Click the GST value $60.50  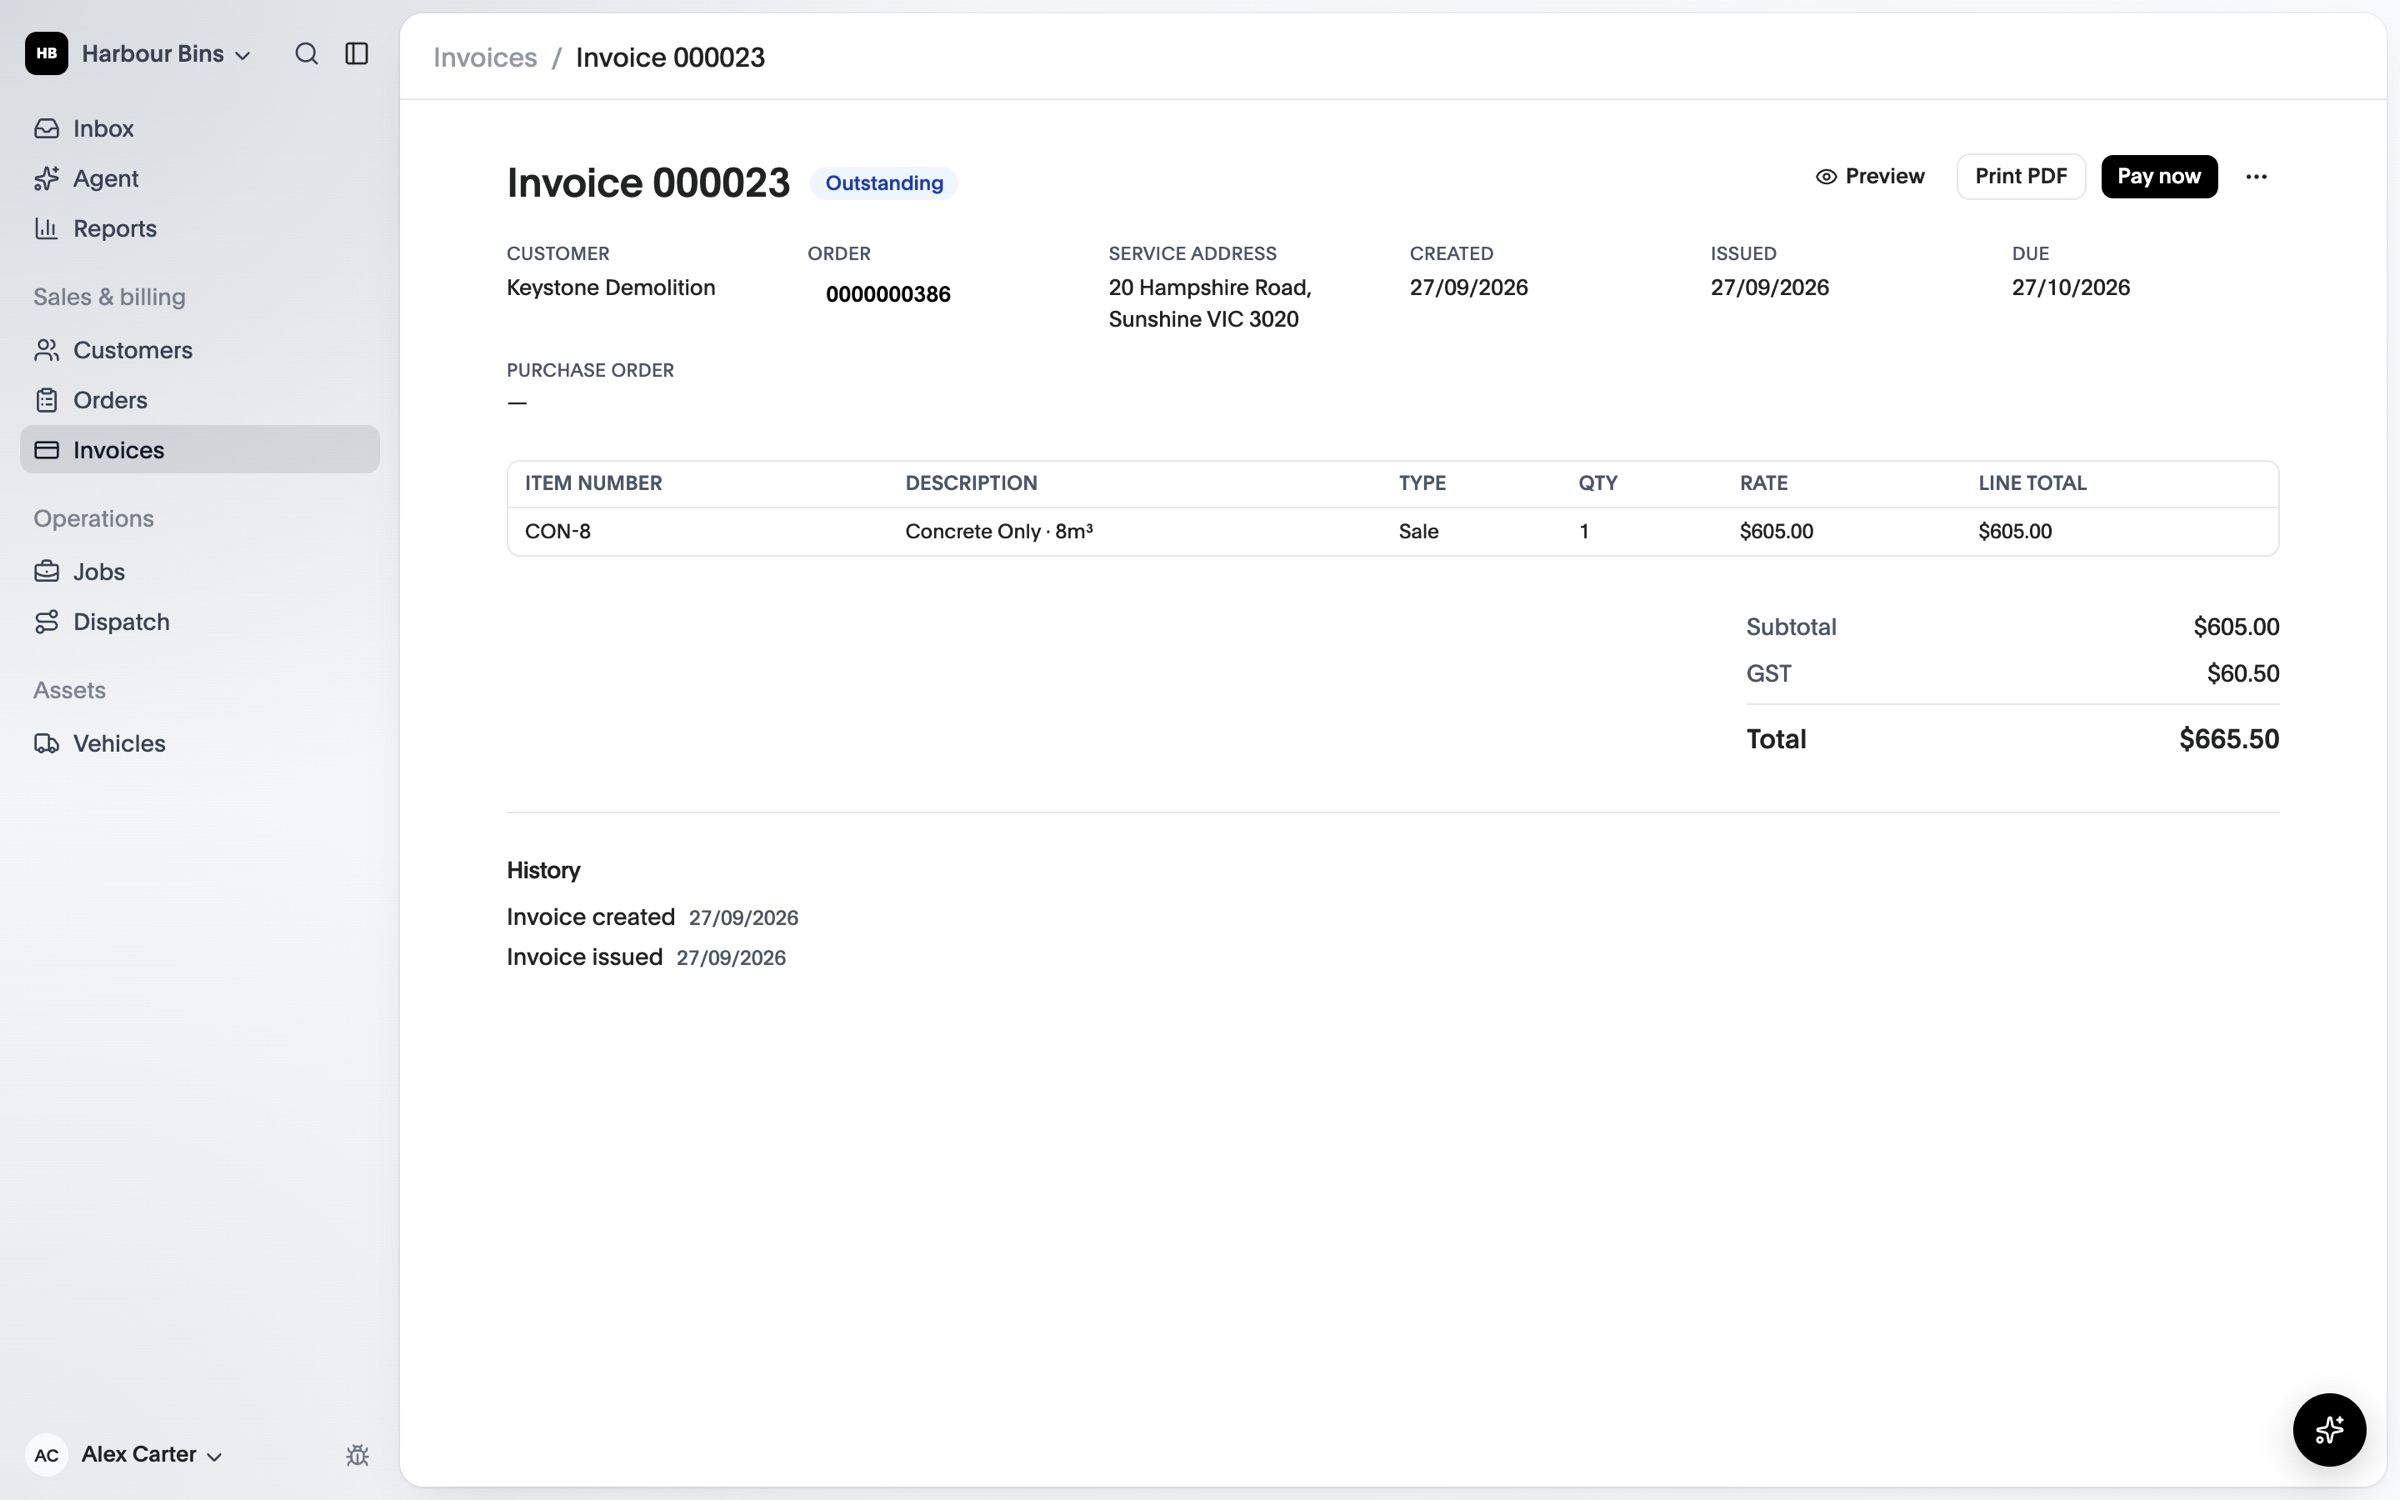2243,674
